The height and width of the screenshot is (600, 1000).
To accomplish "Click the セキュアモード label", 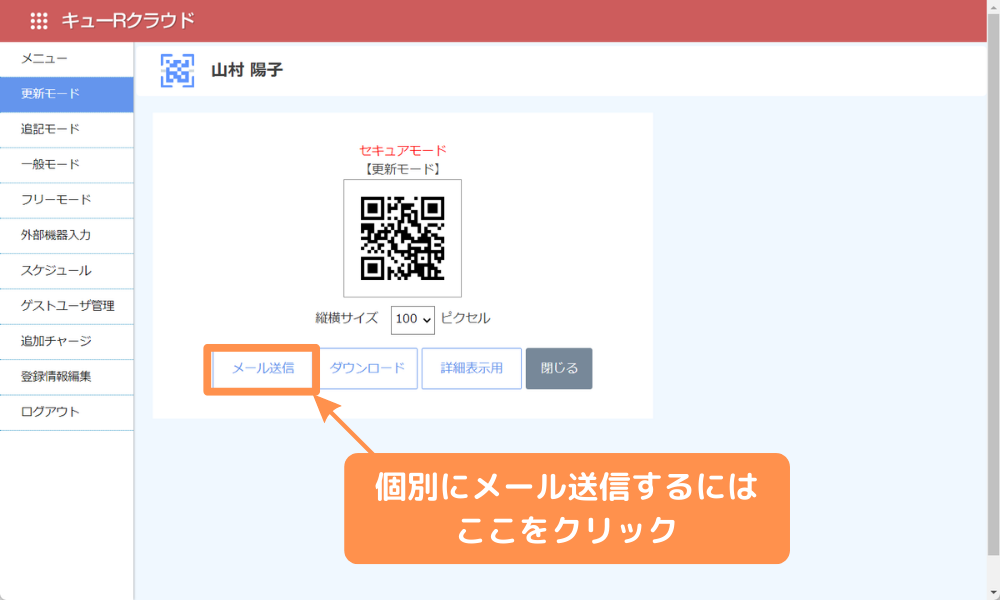I will click(402, 150).
